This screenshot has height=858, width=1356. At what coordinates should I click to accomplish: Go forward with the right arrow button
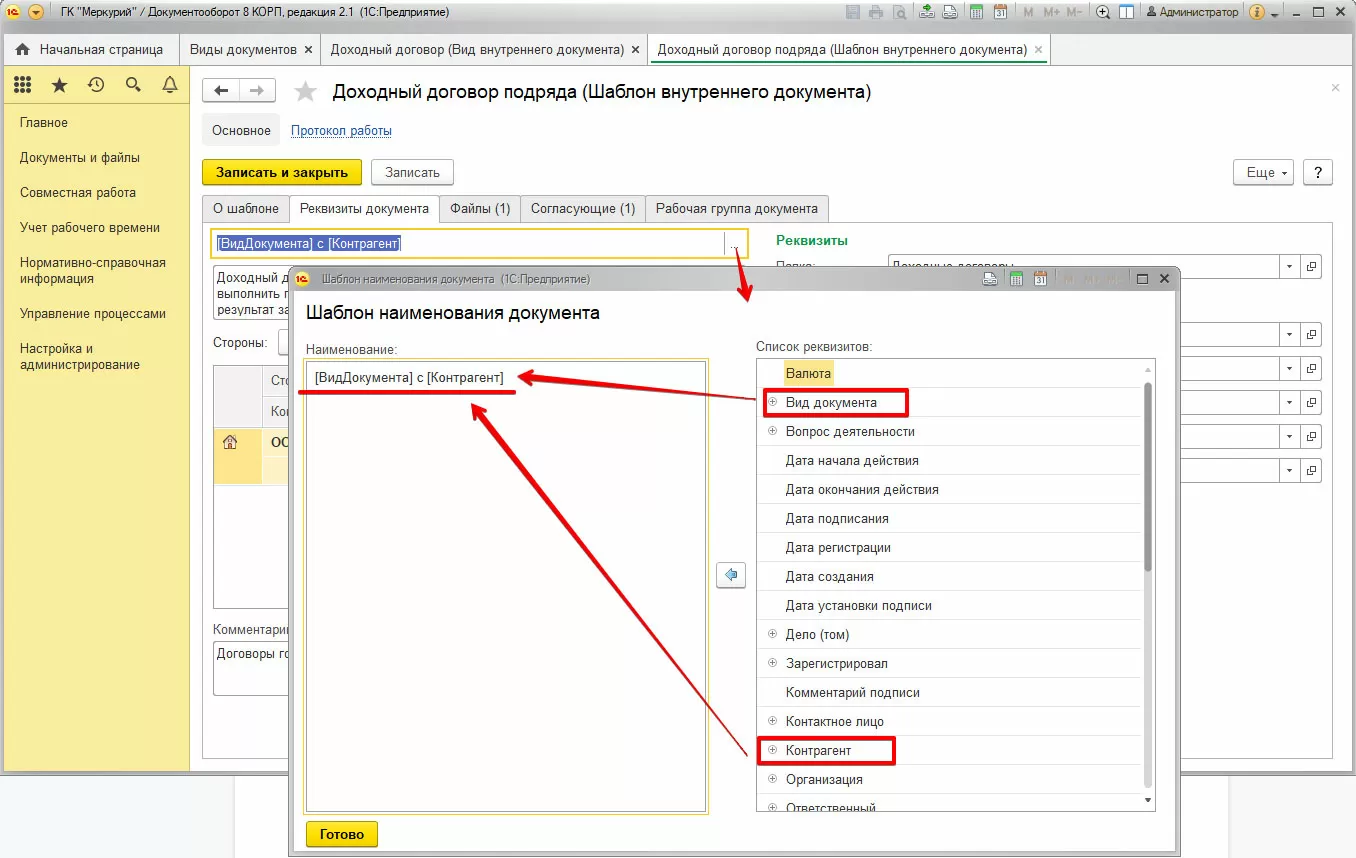[257, 91]
